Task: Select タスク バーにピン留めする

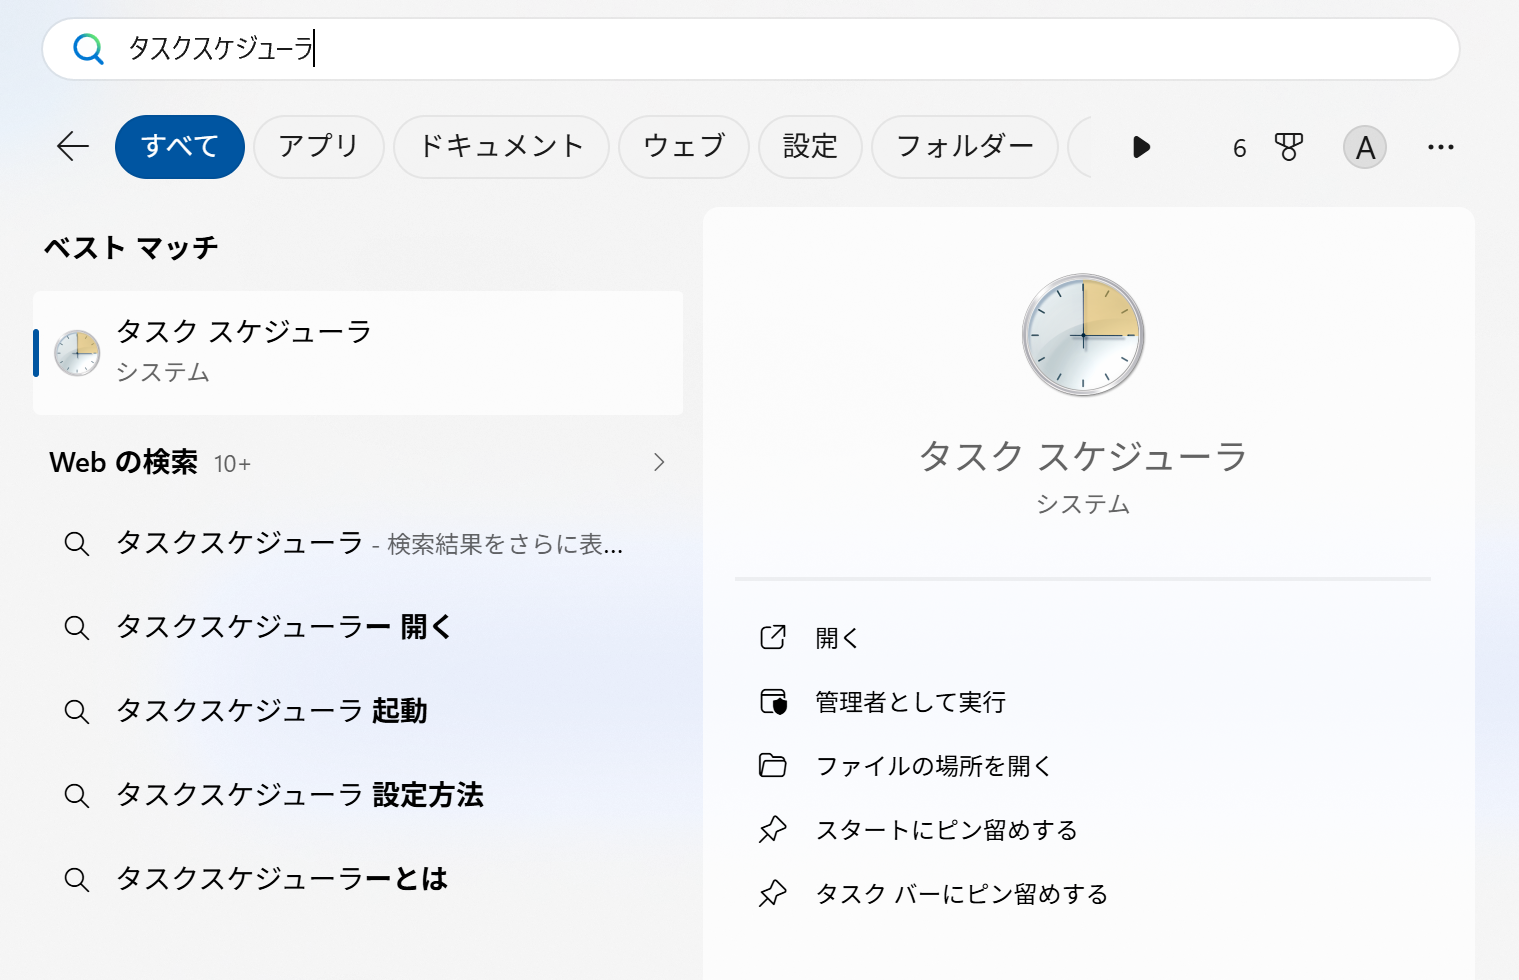Action: [x=962, y=894]
